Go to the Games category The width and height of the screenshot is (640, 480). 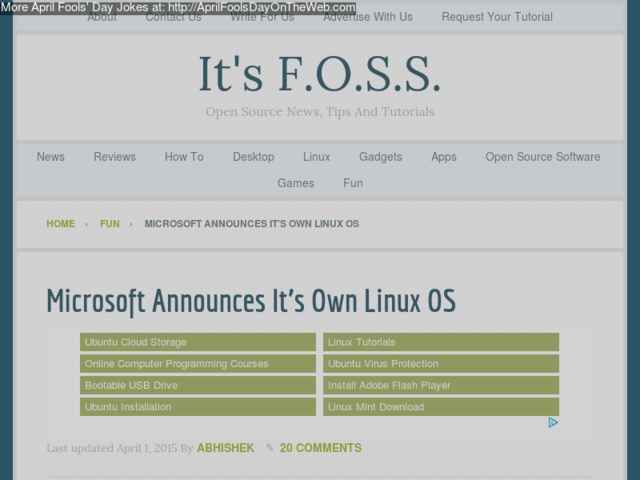pos(296,183)
